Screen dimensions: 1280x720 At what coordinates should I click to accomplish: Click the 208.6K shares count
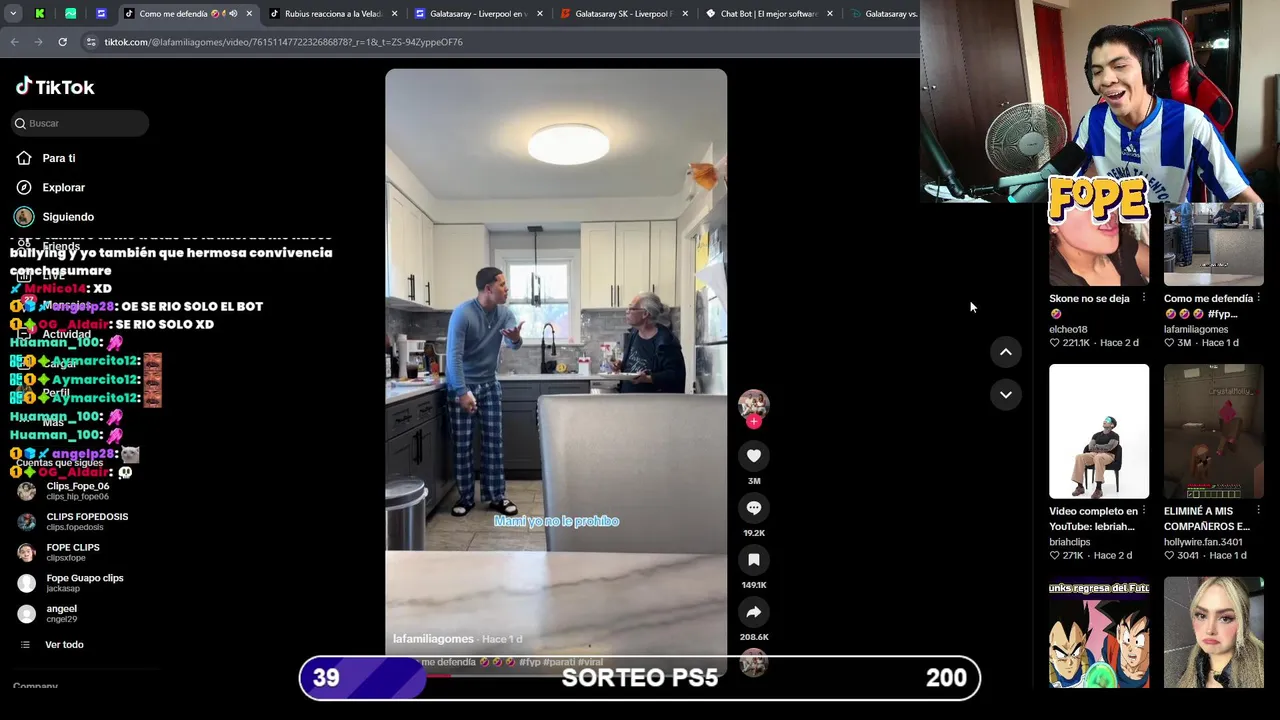pyautogui.click(x=754, y=637)
